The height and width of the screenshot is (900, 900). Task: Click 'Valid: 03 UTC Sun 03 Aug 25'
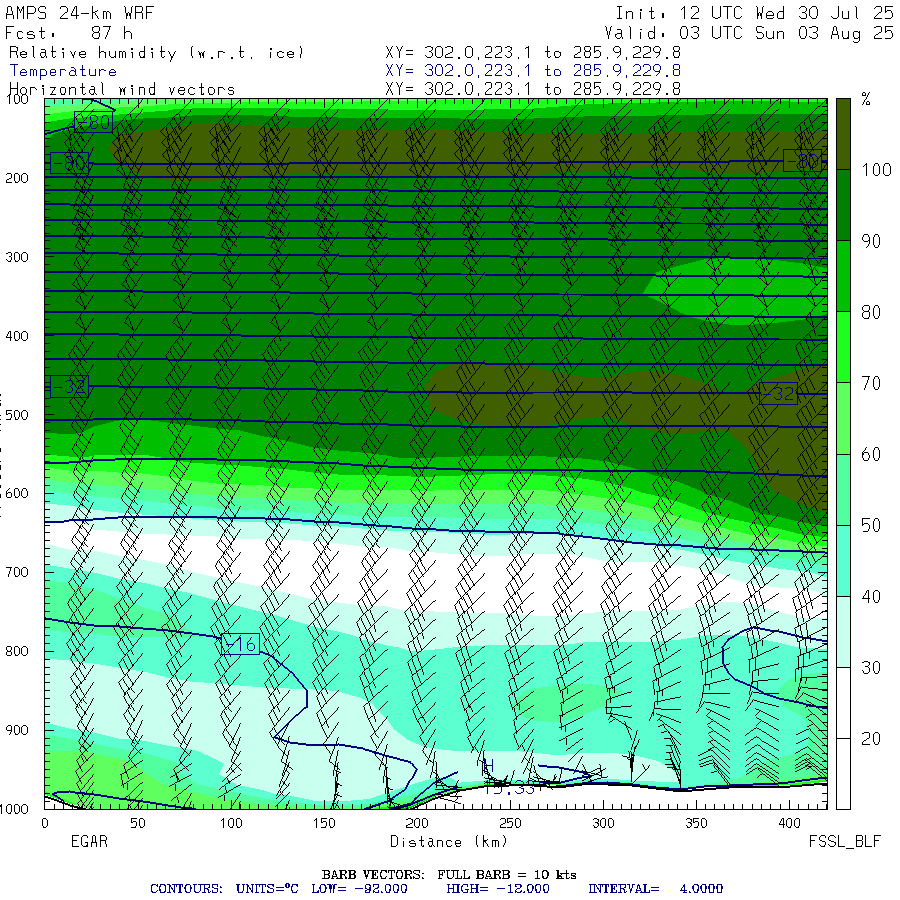pyautogui.click(x=748, y=33)
